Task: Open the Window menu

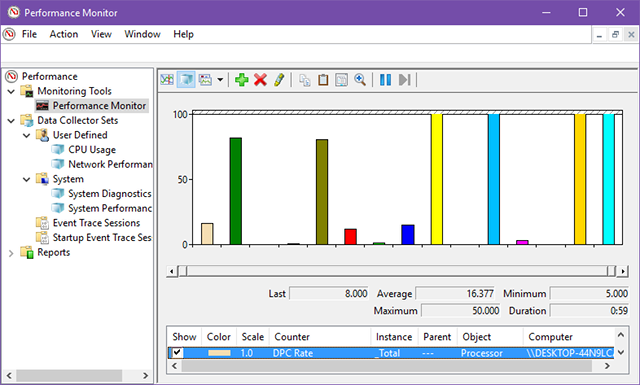Action: (142, 34)
